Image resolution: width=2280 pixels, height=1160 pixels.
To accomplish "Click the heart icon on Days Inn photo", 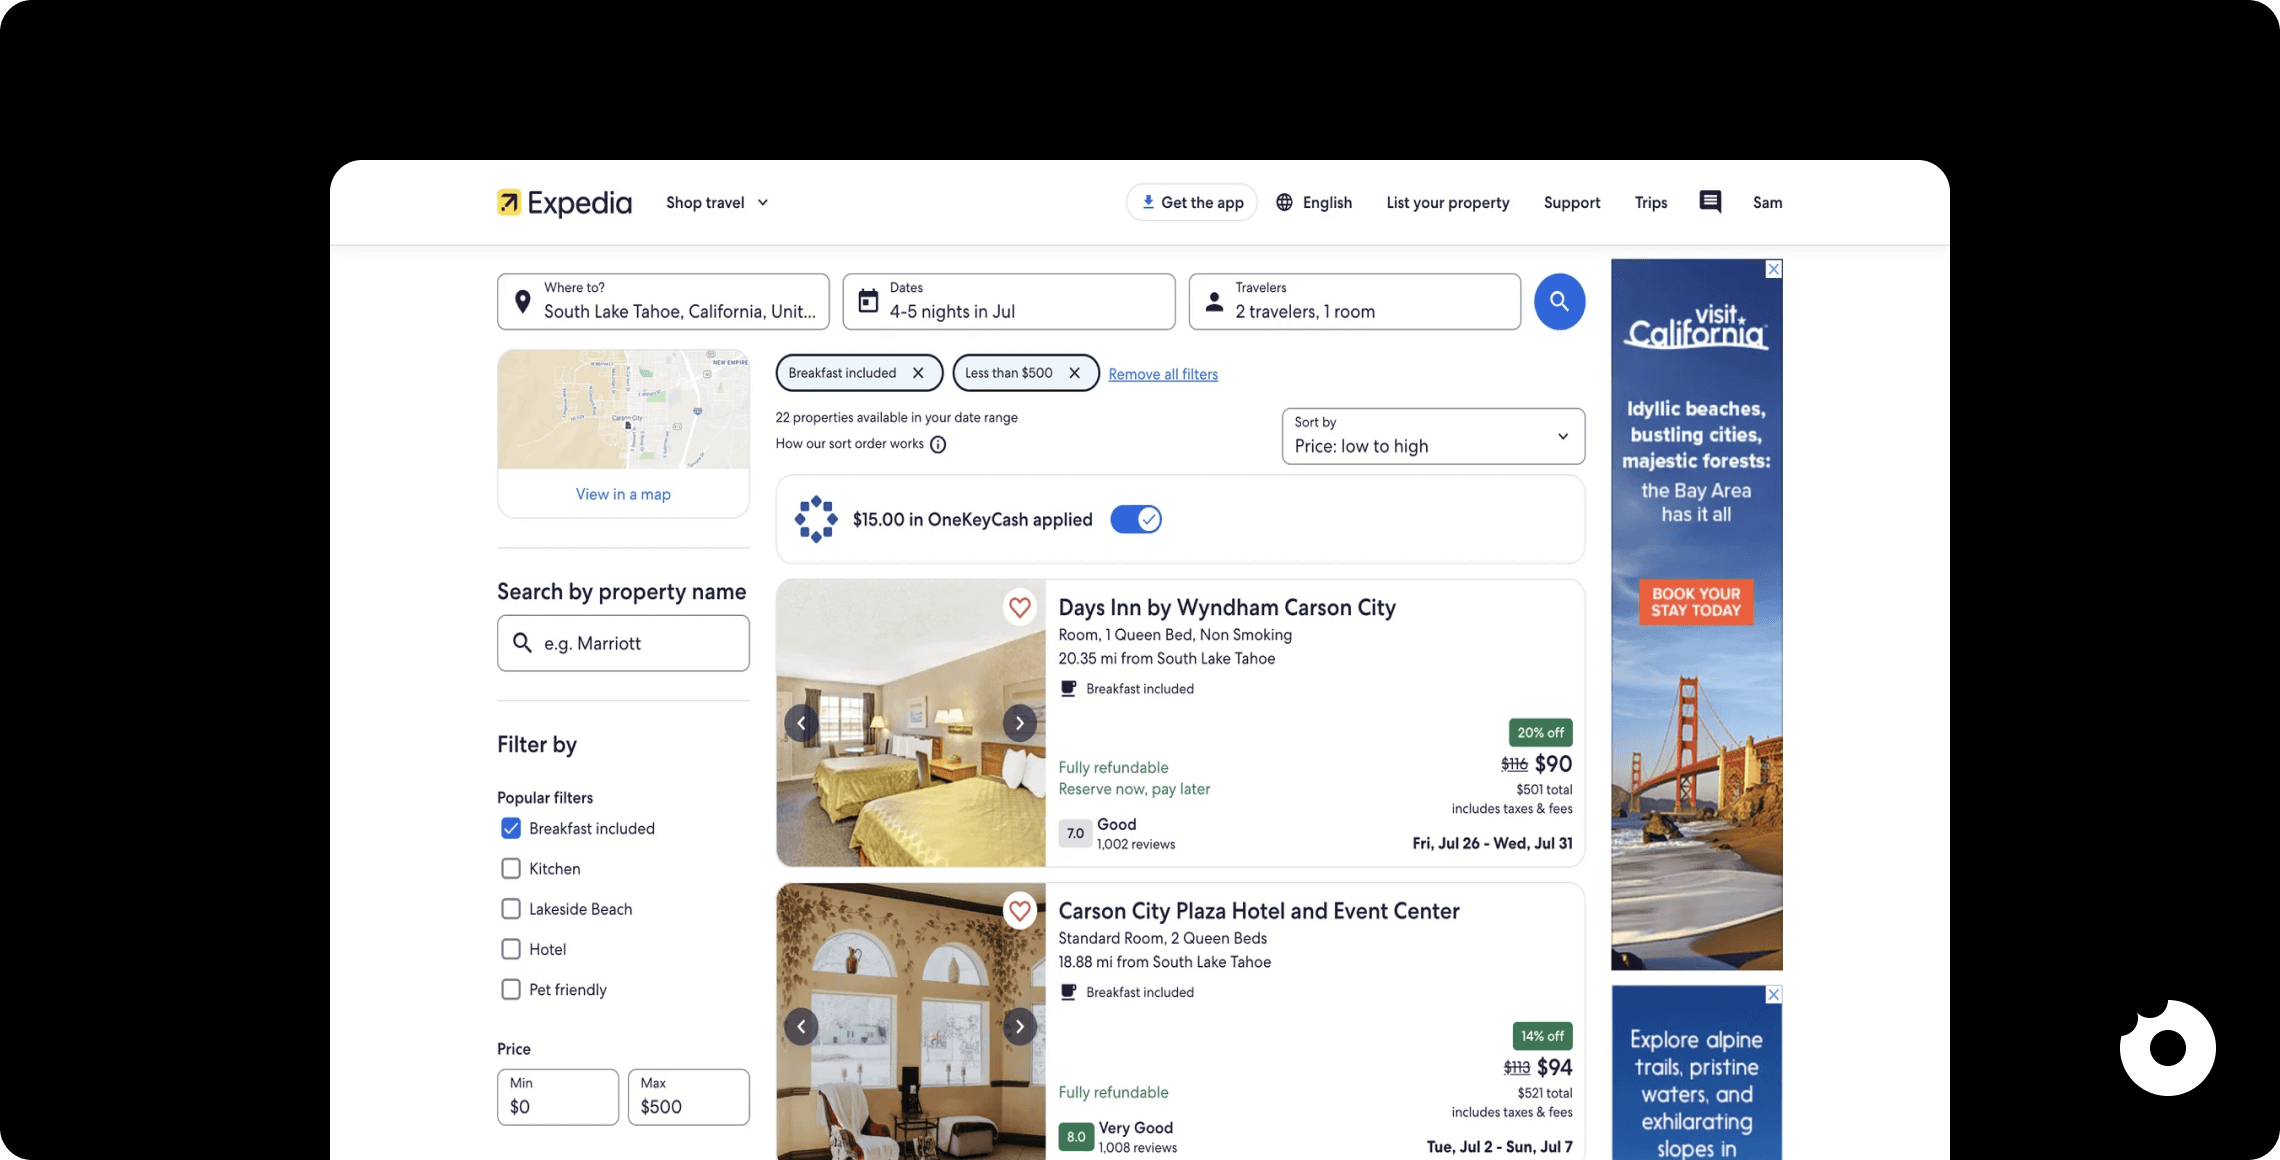I will coord(1020,607).
